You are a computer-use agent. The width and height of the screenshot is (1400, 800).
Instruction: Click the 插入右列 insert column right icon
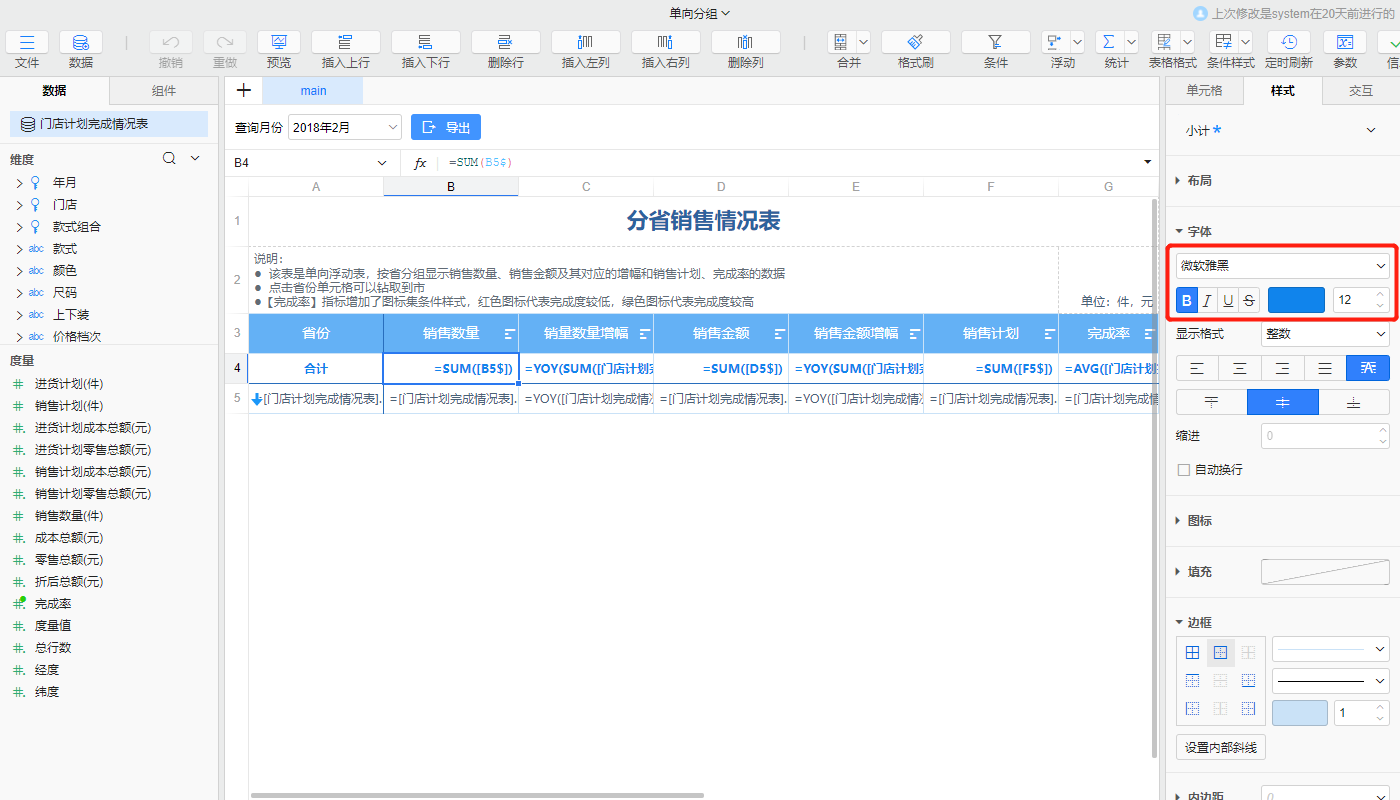[665, 43]
